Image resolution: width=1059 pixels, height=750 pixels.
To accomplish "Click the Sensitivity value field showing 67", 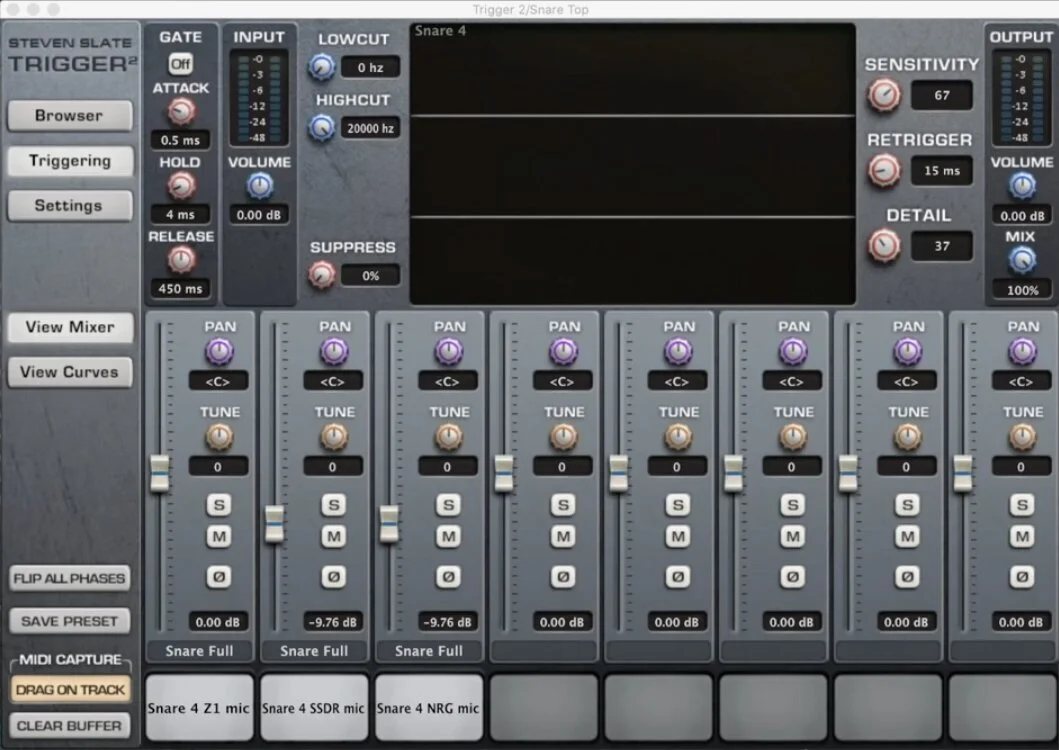I will click(x=941, y=95).
